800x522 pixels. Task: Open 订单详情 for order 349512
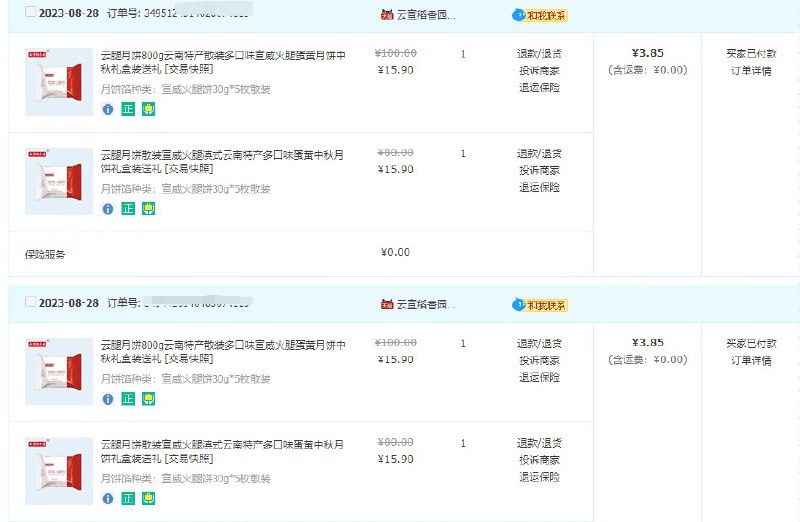point(751,70)
